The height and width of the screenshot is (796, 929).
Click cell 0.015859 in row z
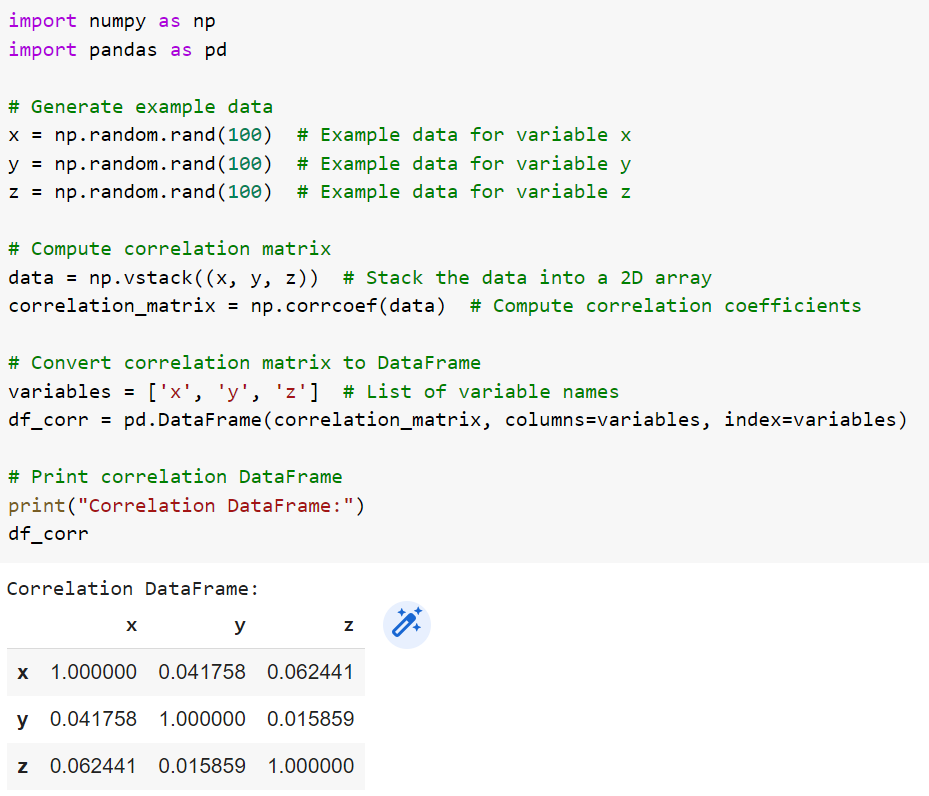click(x=202, y=766)
